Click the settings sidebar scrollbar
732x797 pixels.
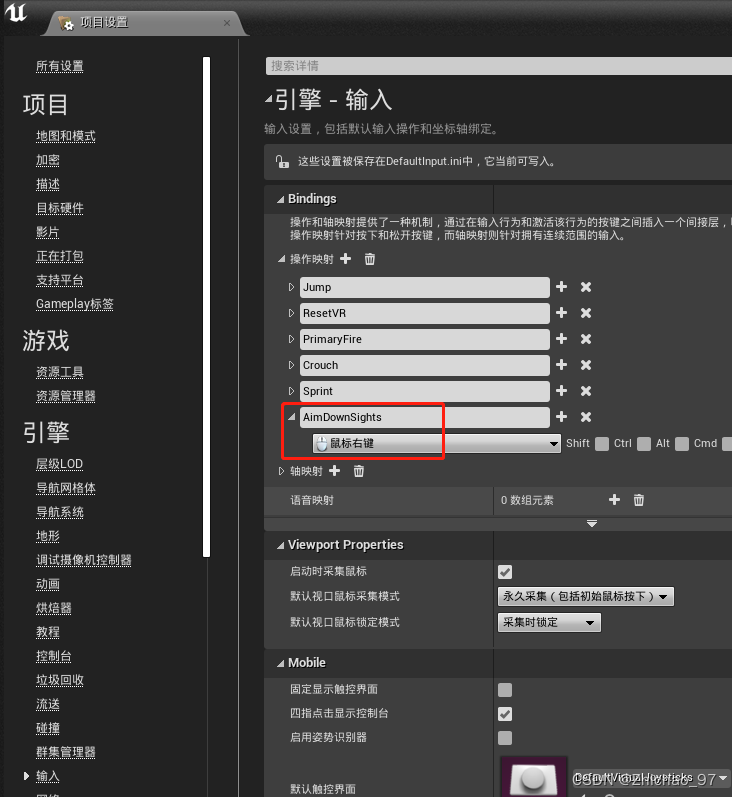click(206, 307)
